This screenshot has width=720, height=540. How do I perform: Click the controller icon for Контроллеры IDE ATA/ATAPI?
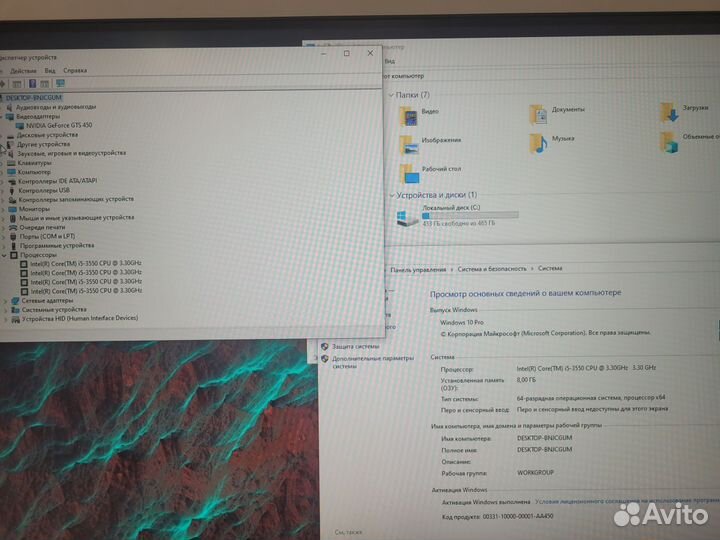pos(12,181)
